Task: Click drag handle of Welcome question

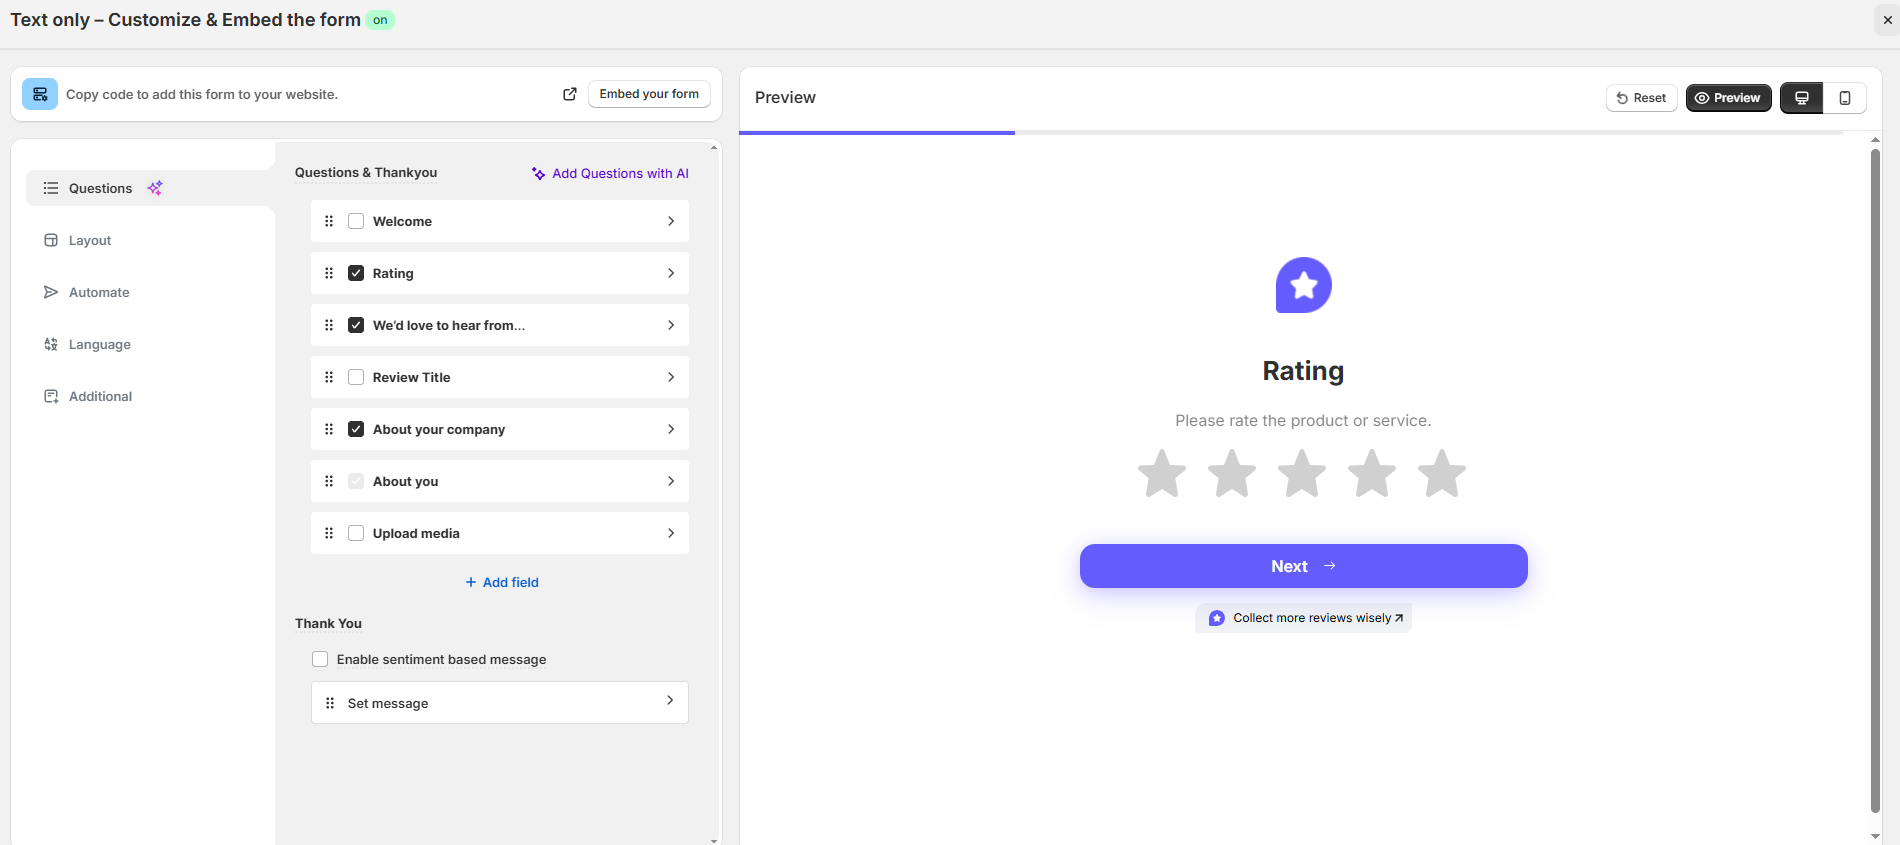Action: tap(329, 221)
